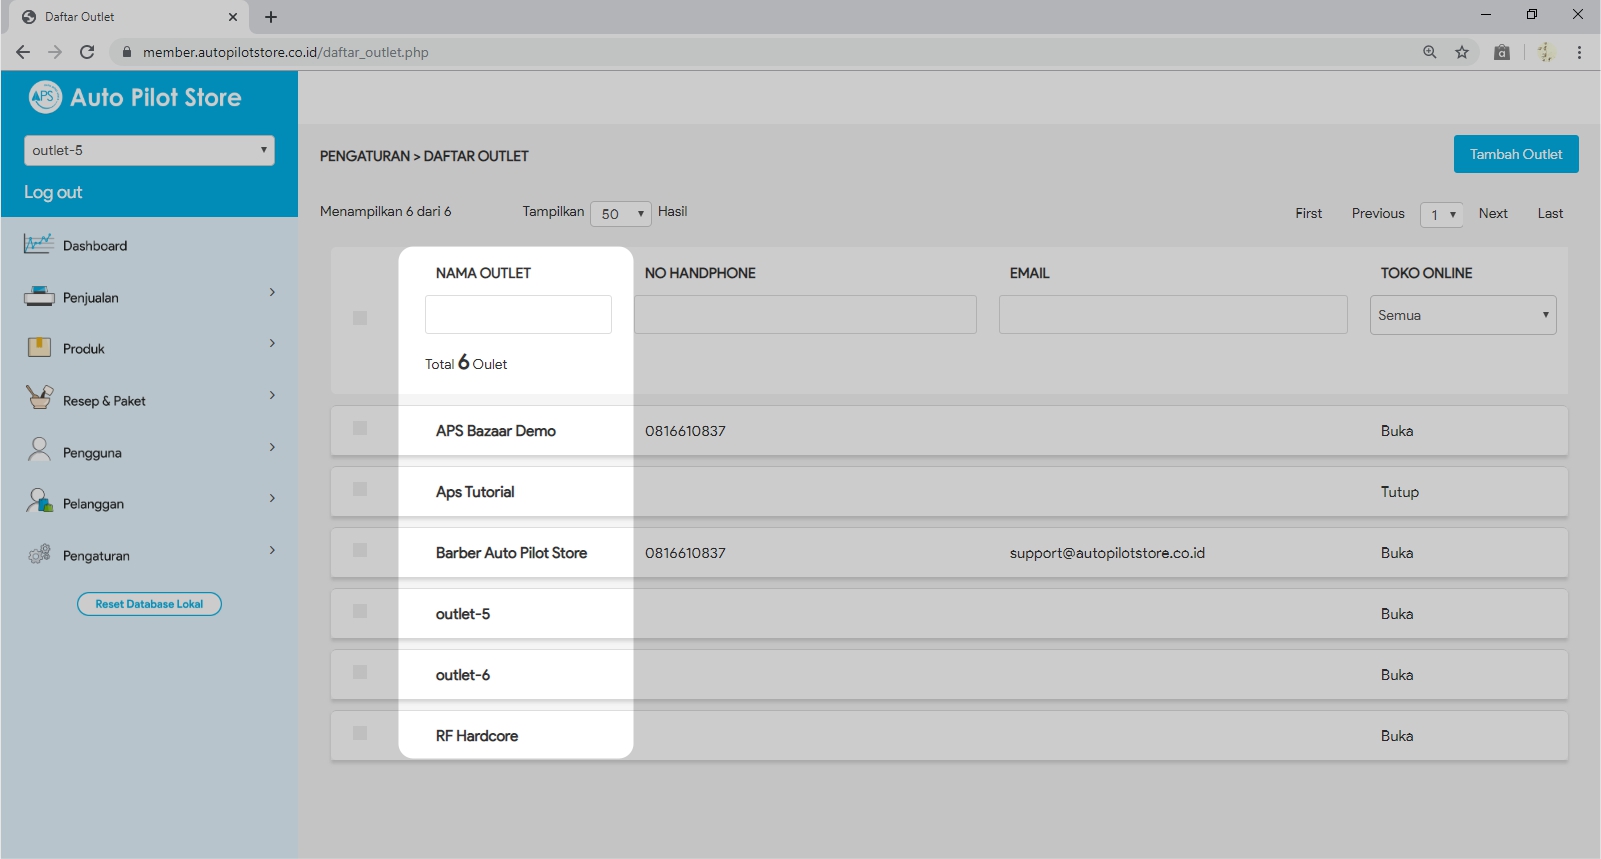Click the Dashboard chart icon
Viewport: 1601px width, 859px height.
click(39, 244)
